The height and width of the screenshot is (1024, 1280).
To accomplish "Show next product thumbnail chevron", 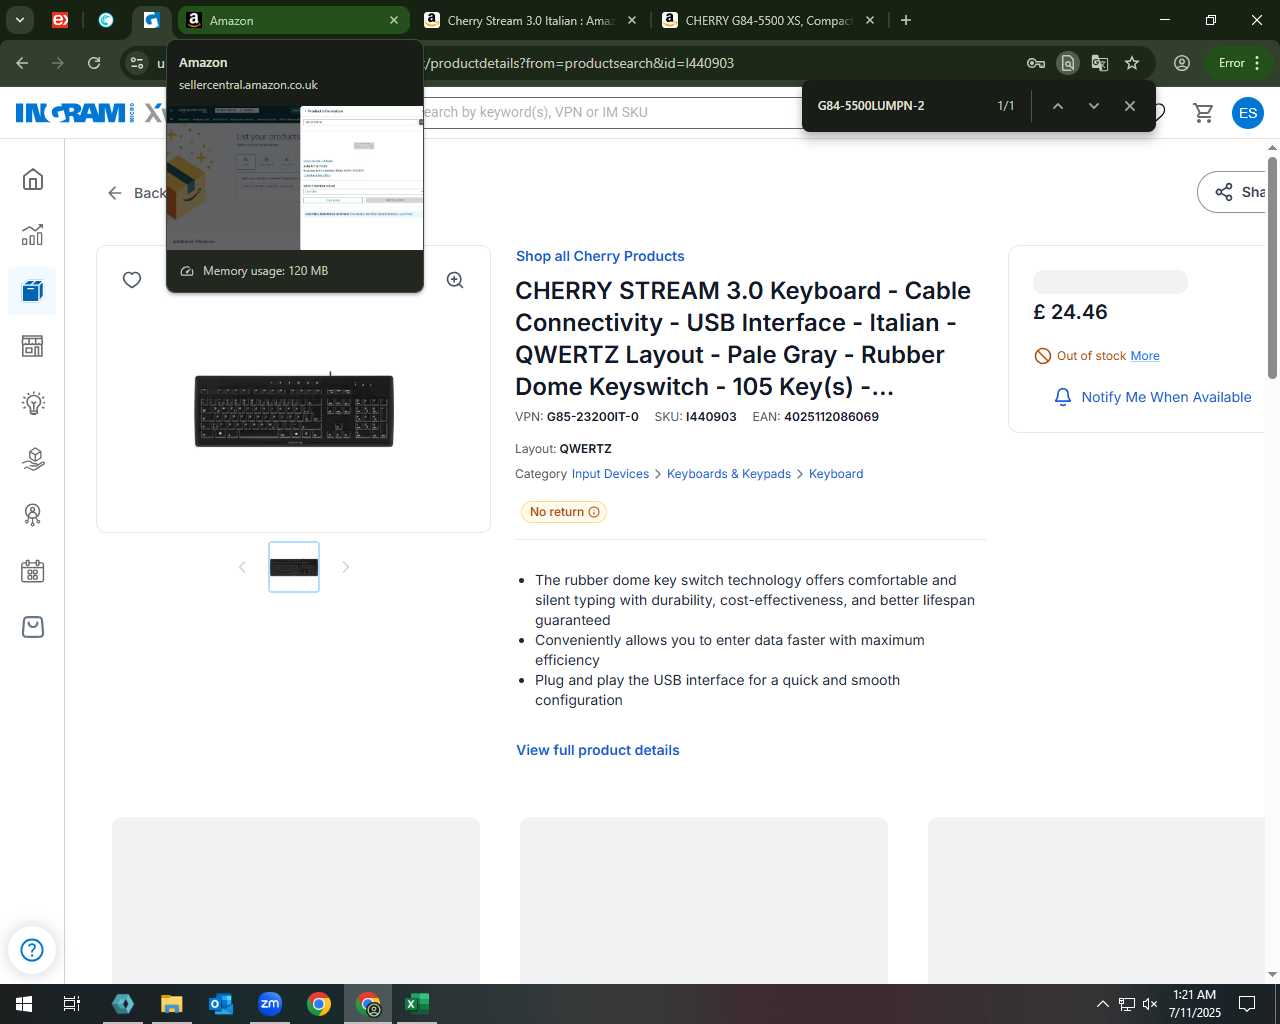I will pyautogui.click(x=346, y=567).
